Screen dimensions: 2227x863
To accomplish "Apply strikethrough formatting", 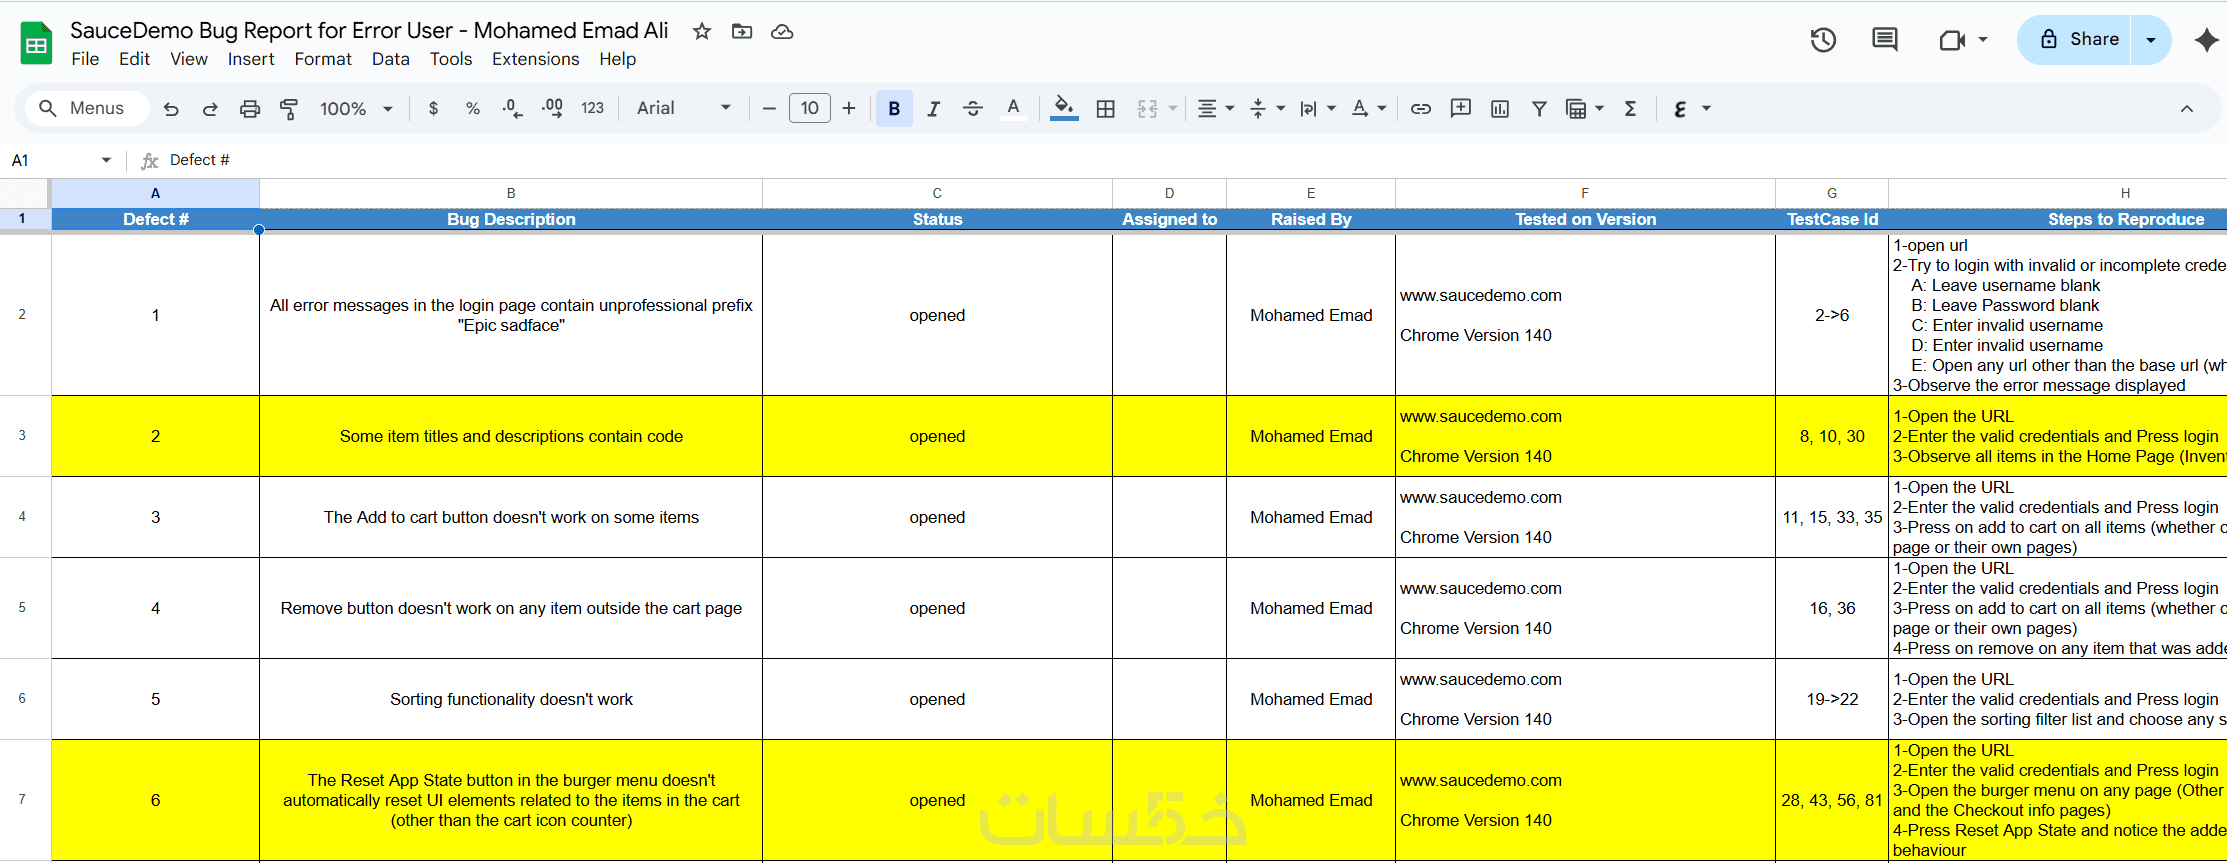I will 973,109.
